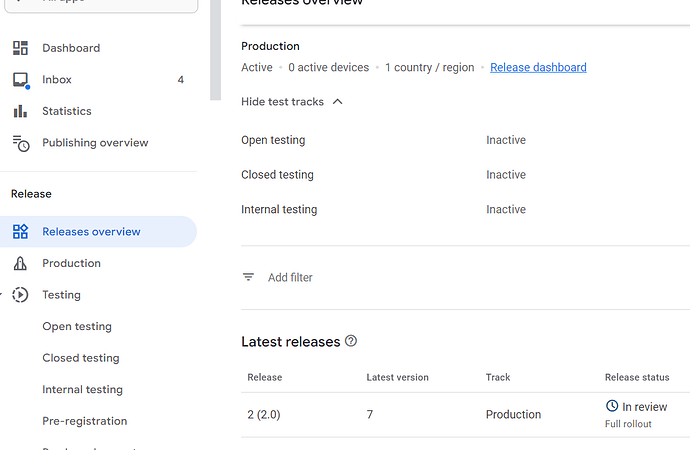Click latest version 7 cell
The height and width of the screenshot is (450, 690).
(370, 414)
